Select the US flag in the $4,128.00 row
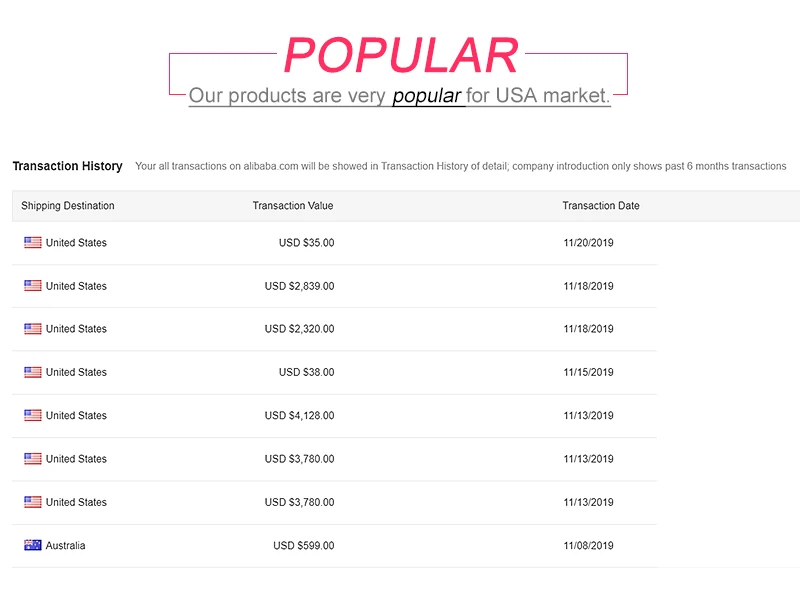Screen dimensions: 800x600 (x=33, y=415)
